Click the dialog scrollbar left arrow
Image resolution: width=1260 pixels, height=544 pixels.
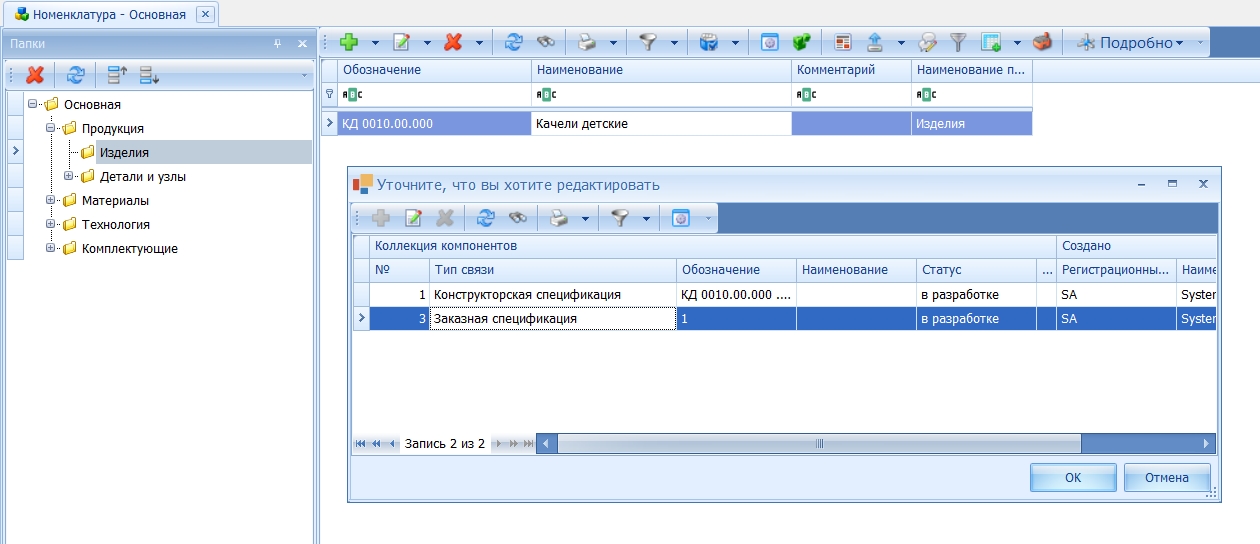tap(546, 443)
